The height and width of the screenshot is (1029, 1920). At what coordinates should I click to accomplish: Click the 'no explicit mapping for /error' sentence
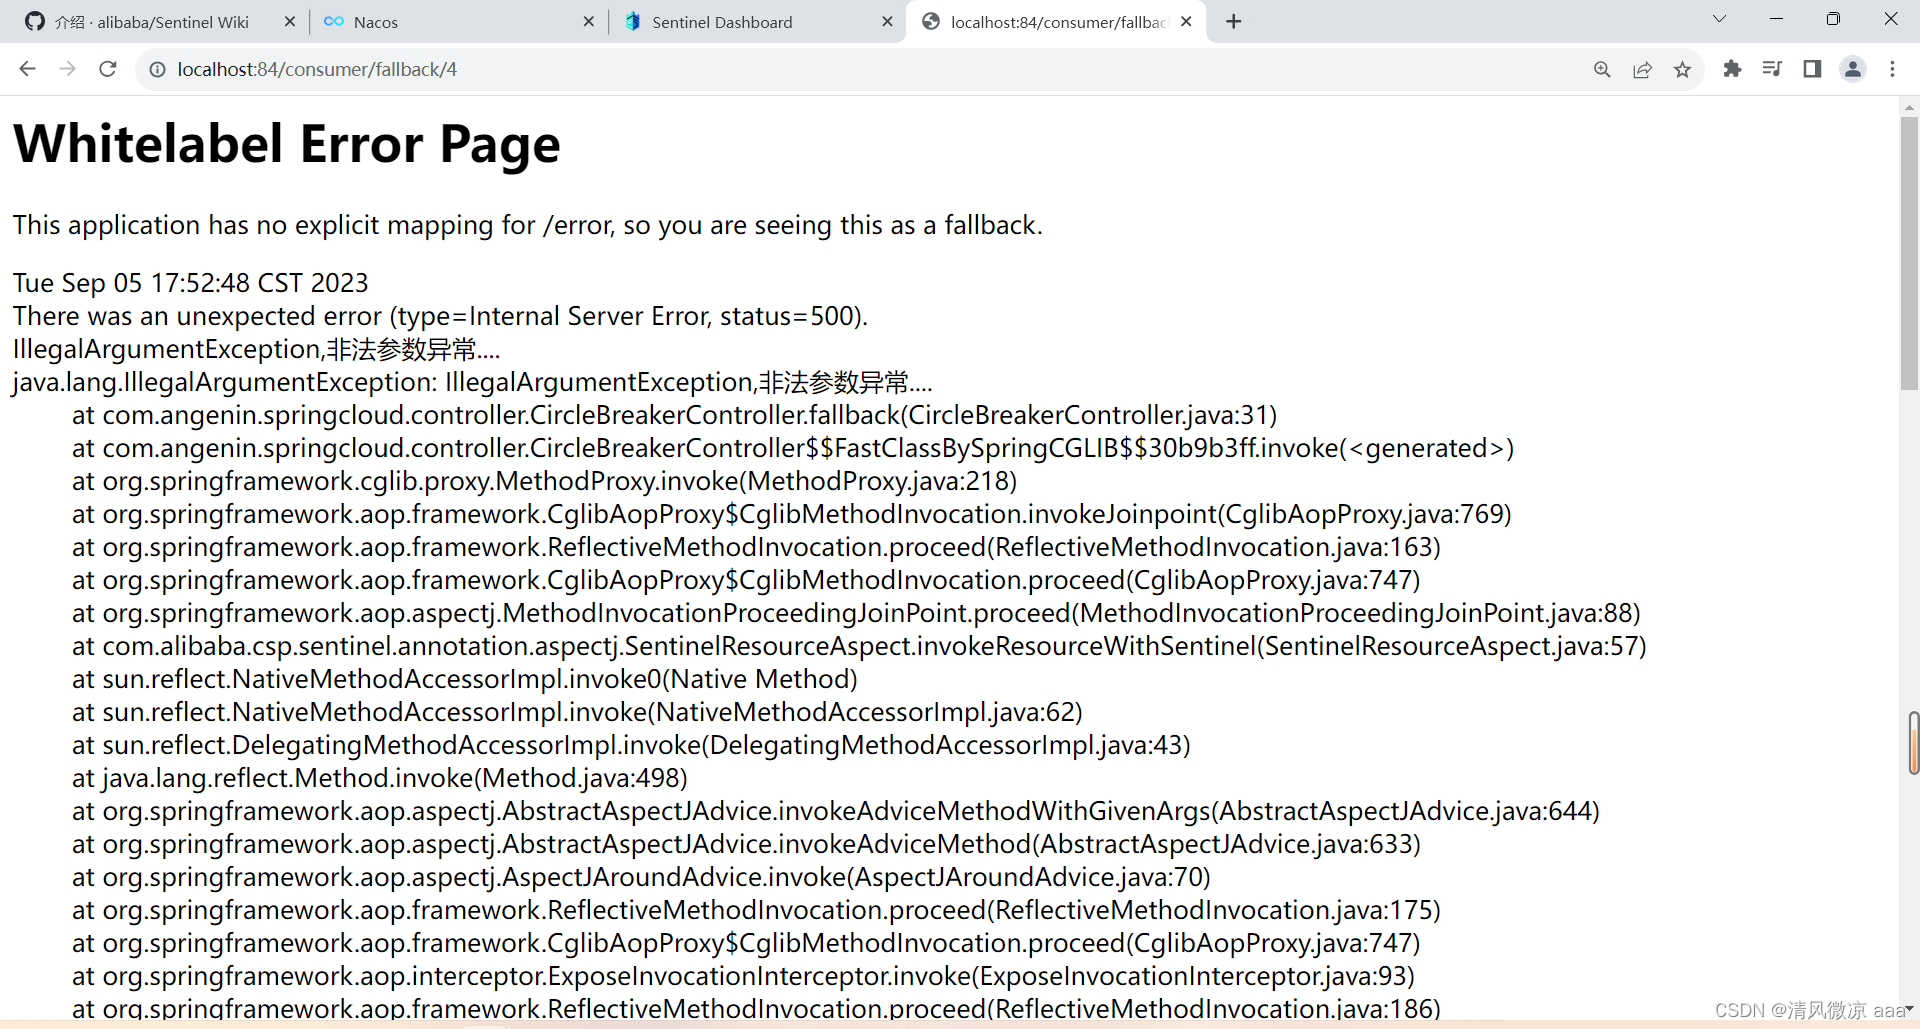point(528,225)
